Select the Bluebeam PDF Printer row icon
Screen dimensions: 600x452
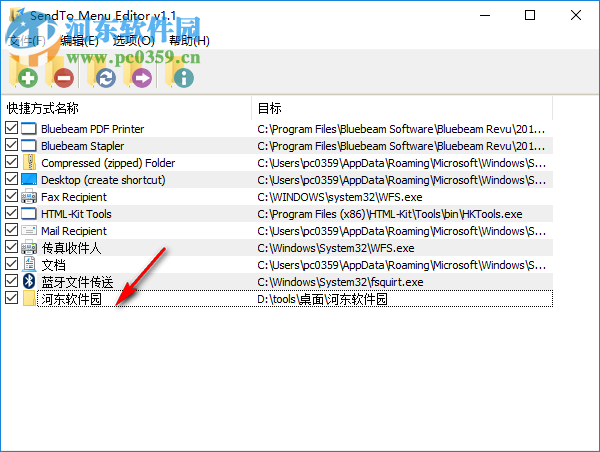click(29, 129)
